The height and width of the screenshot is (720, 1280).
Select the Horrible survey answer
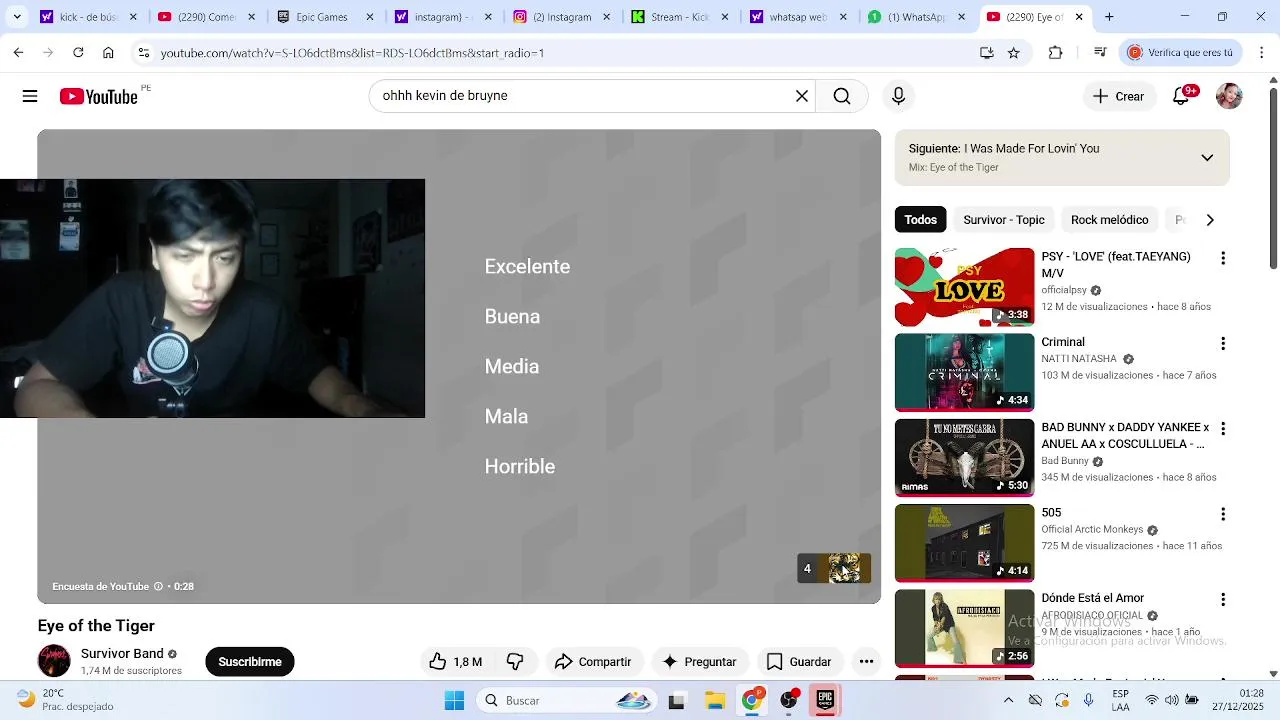tap(520, 466)
